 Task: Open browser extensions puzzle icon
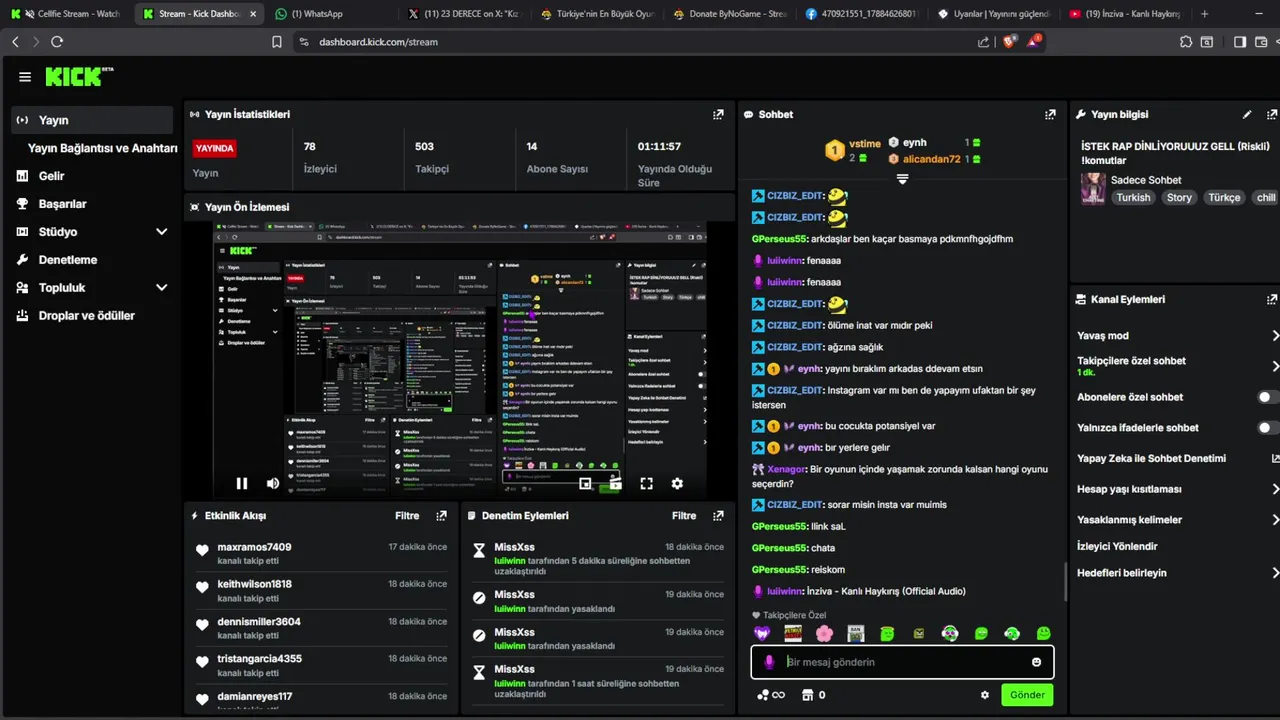[1186, 42]
